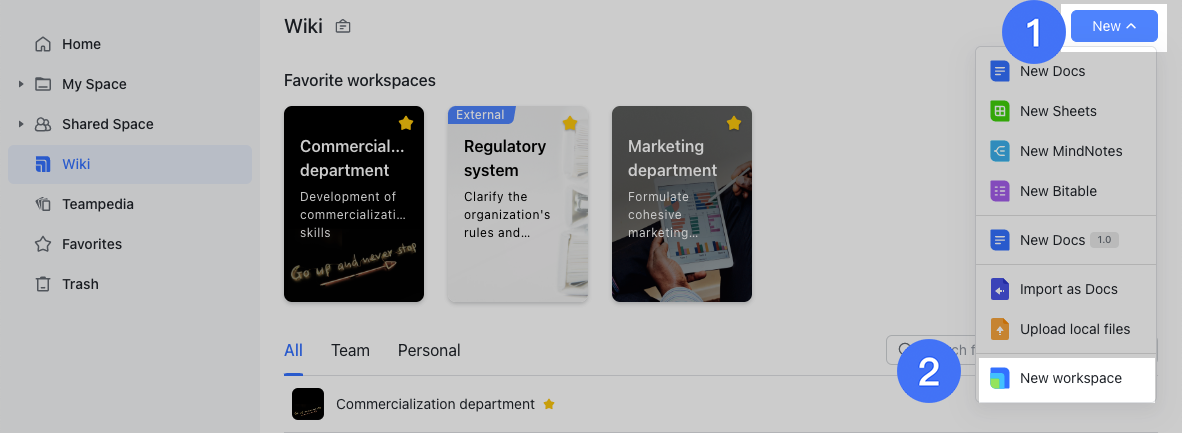1182x433 pixels.
Task: Click the Teampedia sidebar icon
Action: (43, 204)
